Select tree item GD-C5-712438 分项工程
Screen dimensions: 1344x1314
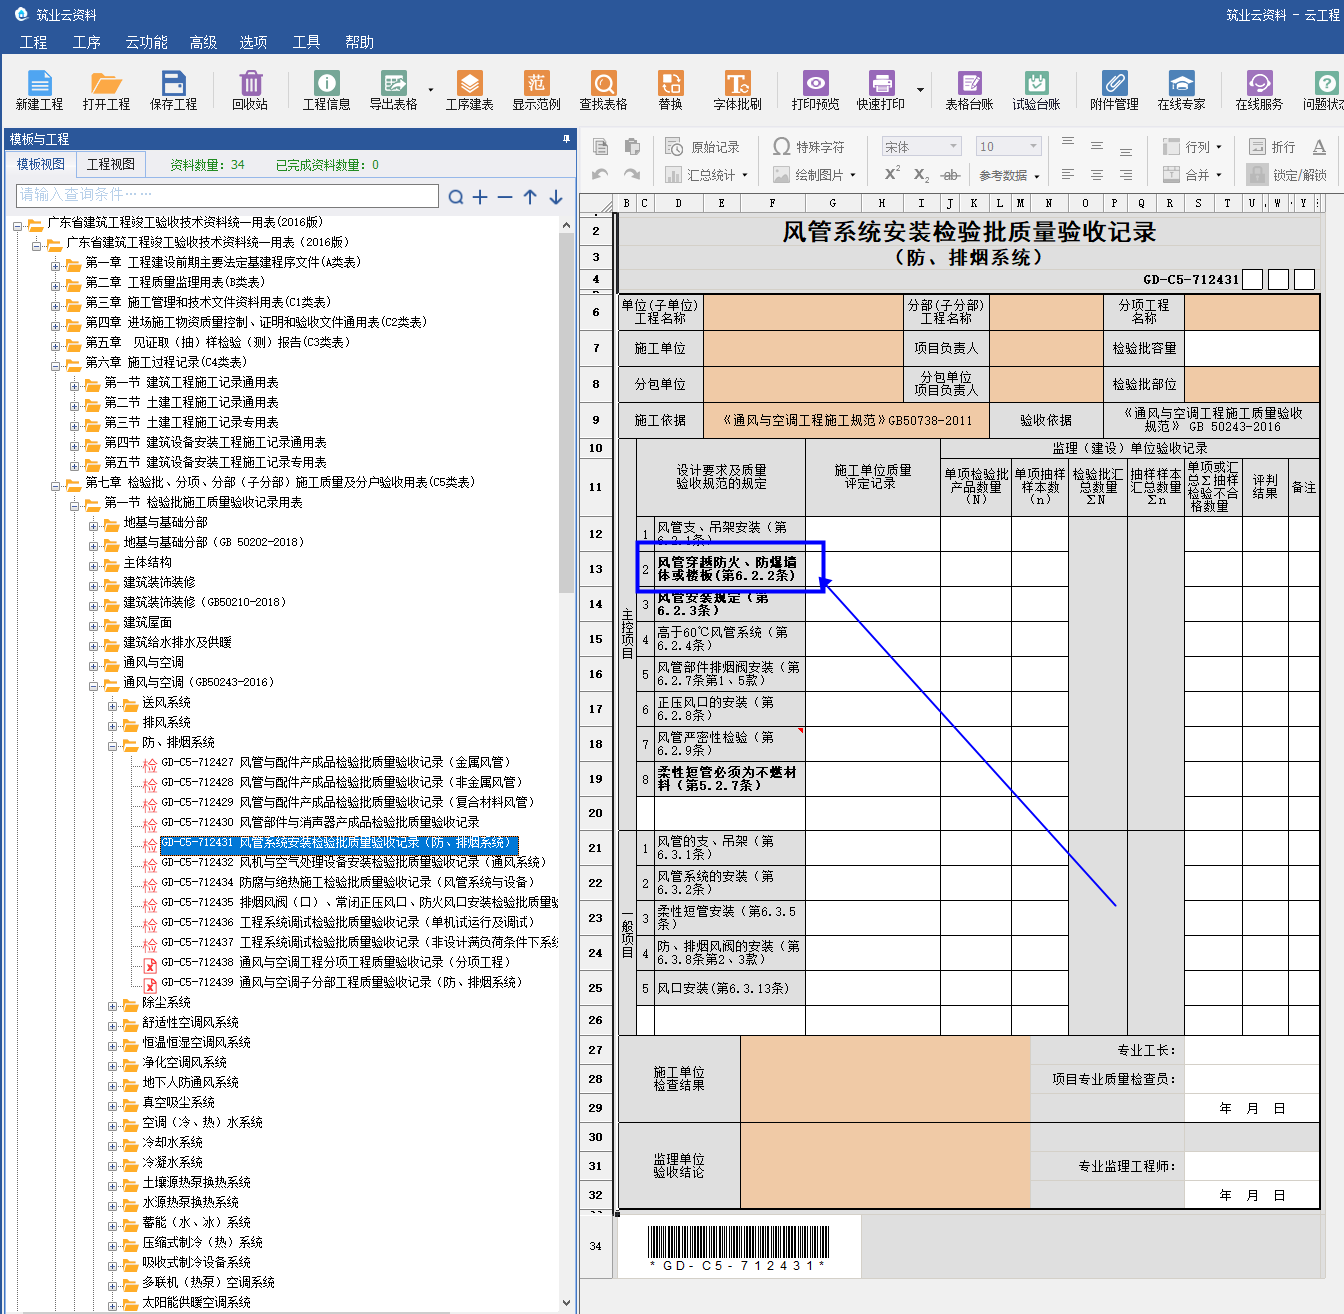(x=336, y=962)
